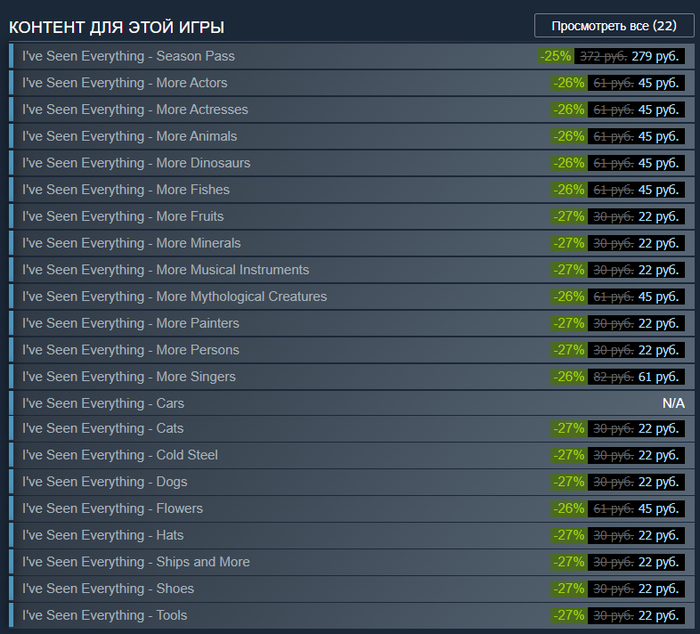Image resolution: width=700 pixels, height=634 pixels.
Task: Click the Season Pass 279 руб. price
Action: pos(655,56)
